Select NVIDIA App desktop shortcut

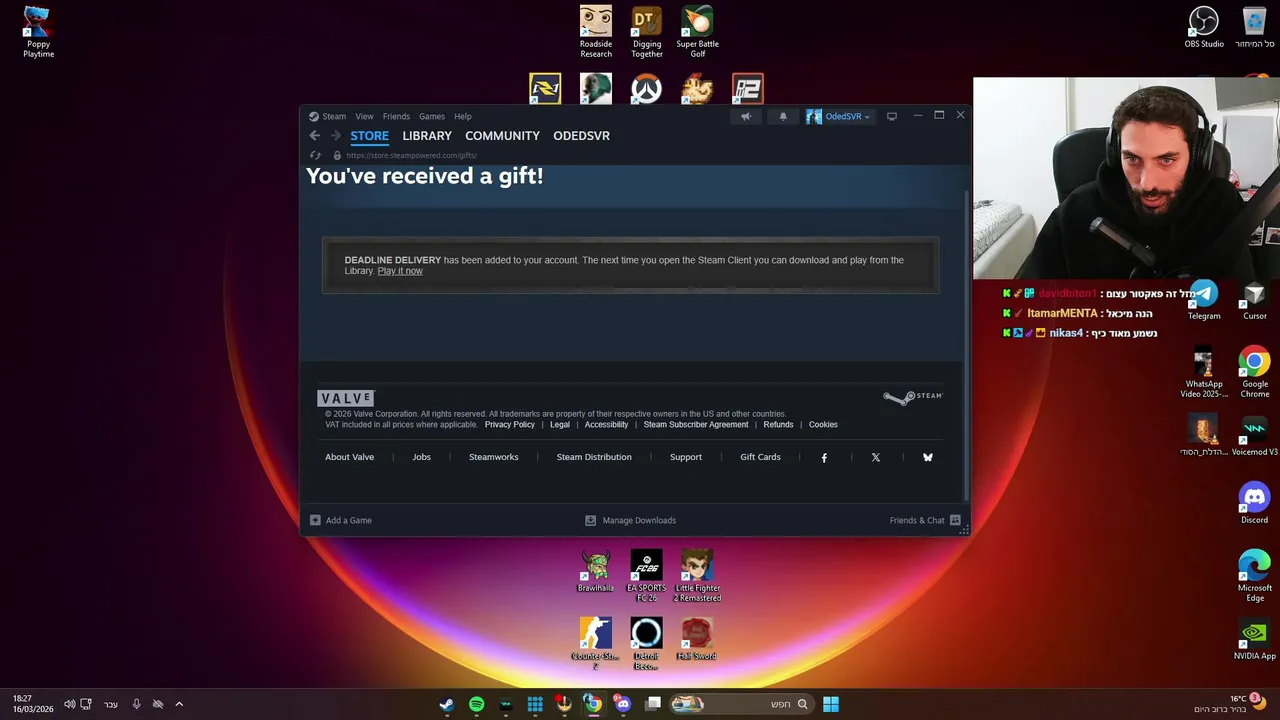pos(1254,640)
